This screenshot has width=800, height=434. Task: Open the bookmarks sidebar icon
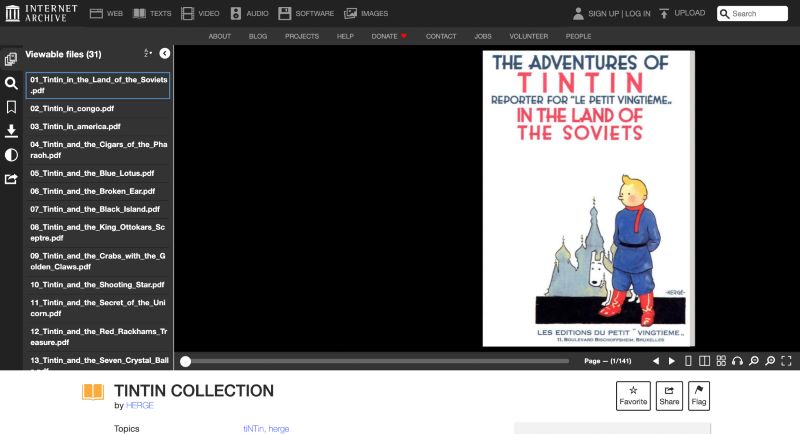[11, 107]
